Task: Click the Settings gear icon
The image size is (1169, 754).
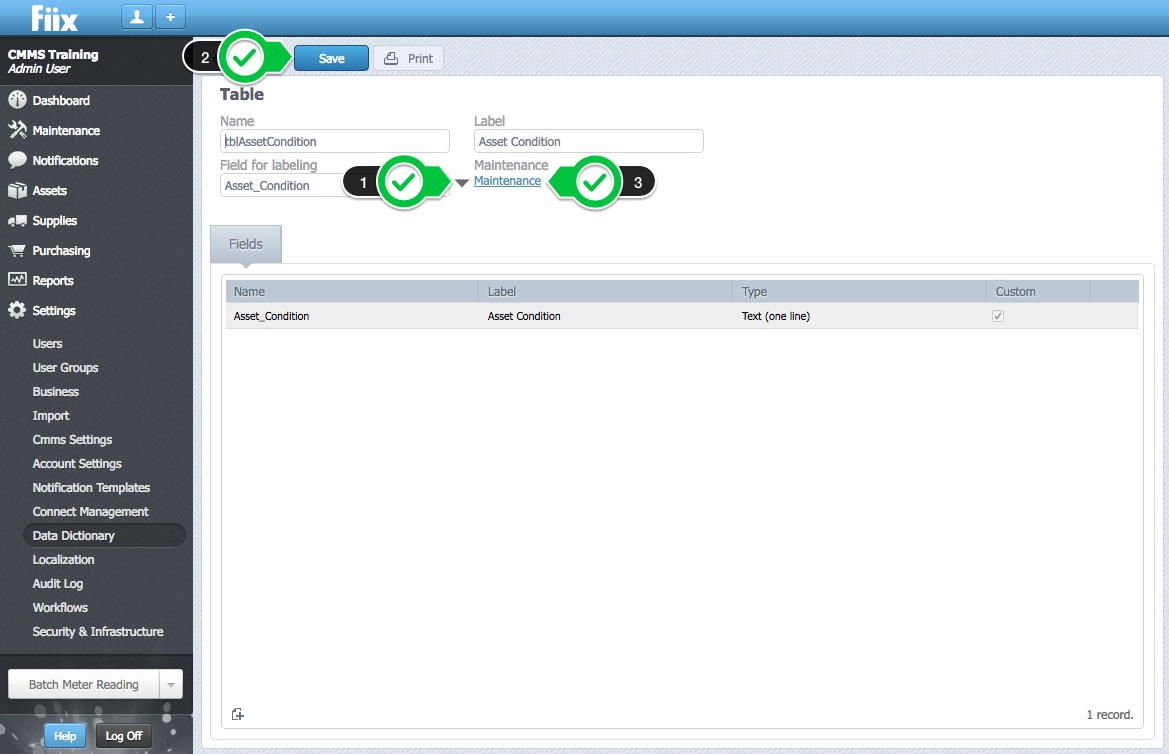Action: pos(17,310)
